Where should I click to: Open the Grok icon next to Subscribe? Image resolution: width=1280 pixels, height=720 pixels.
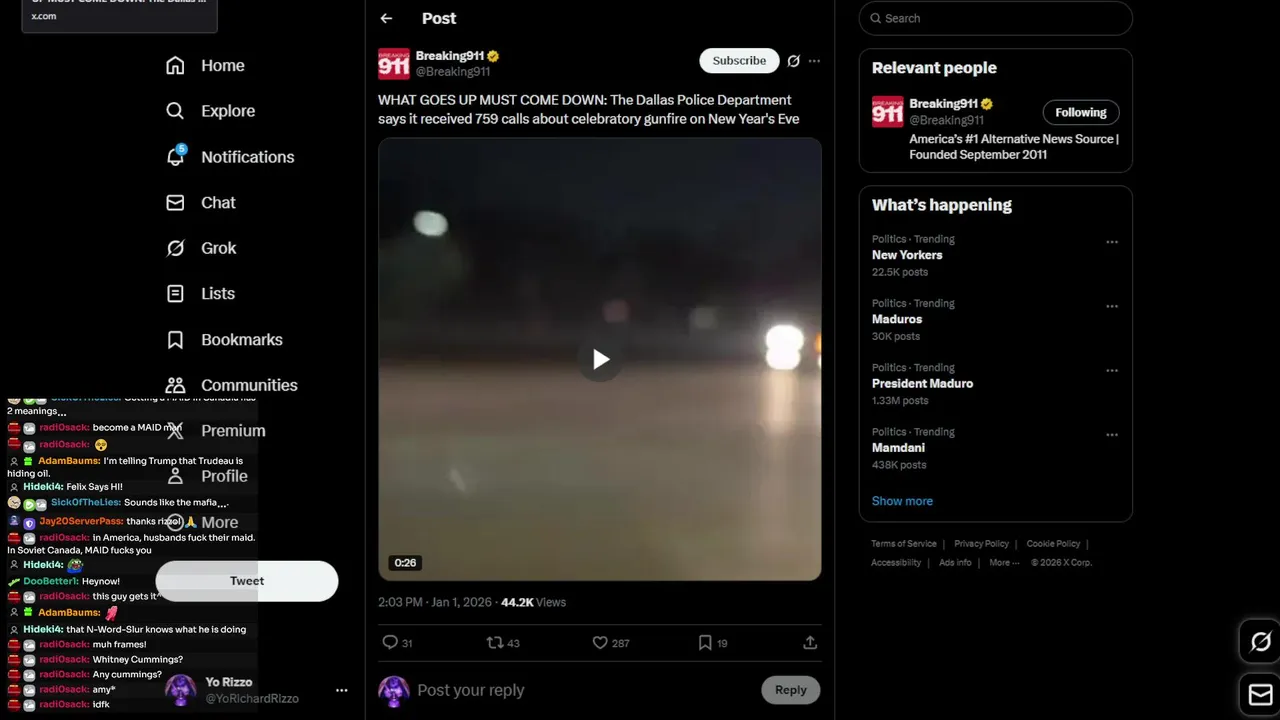[x=793, y=61]
